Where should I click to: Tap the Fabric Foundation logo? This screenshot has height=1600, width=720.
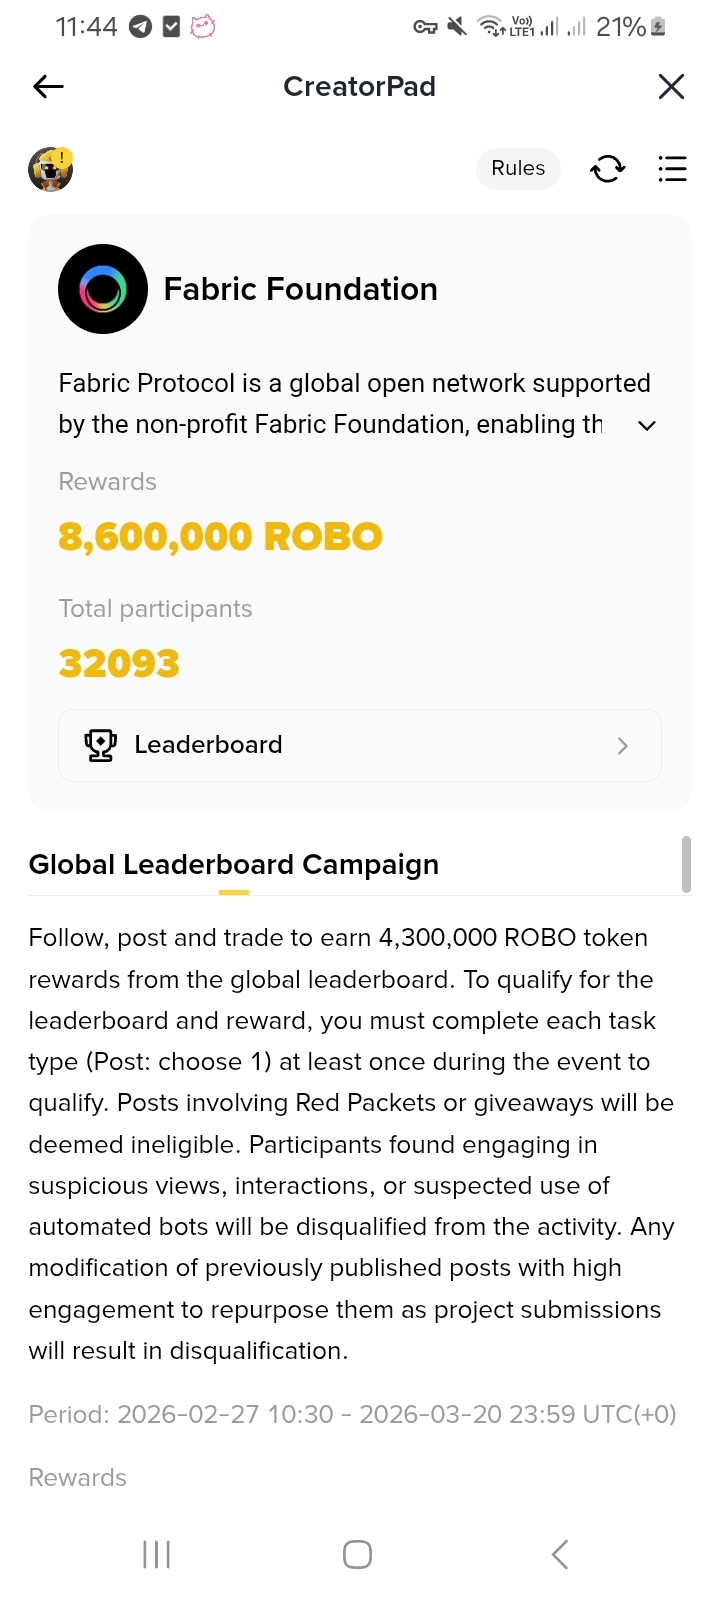click(x=103, y=289)
